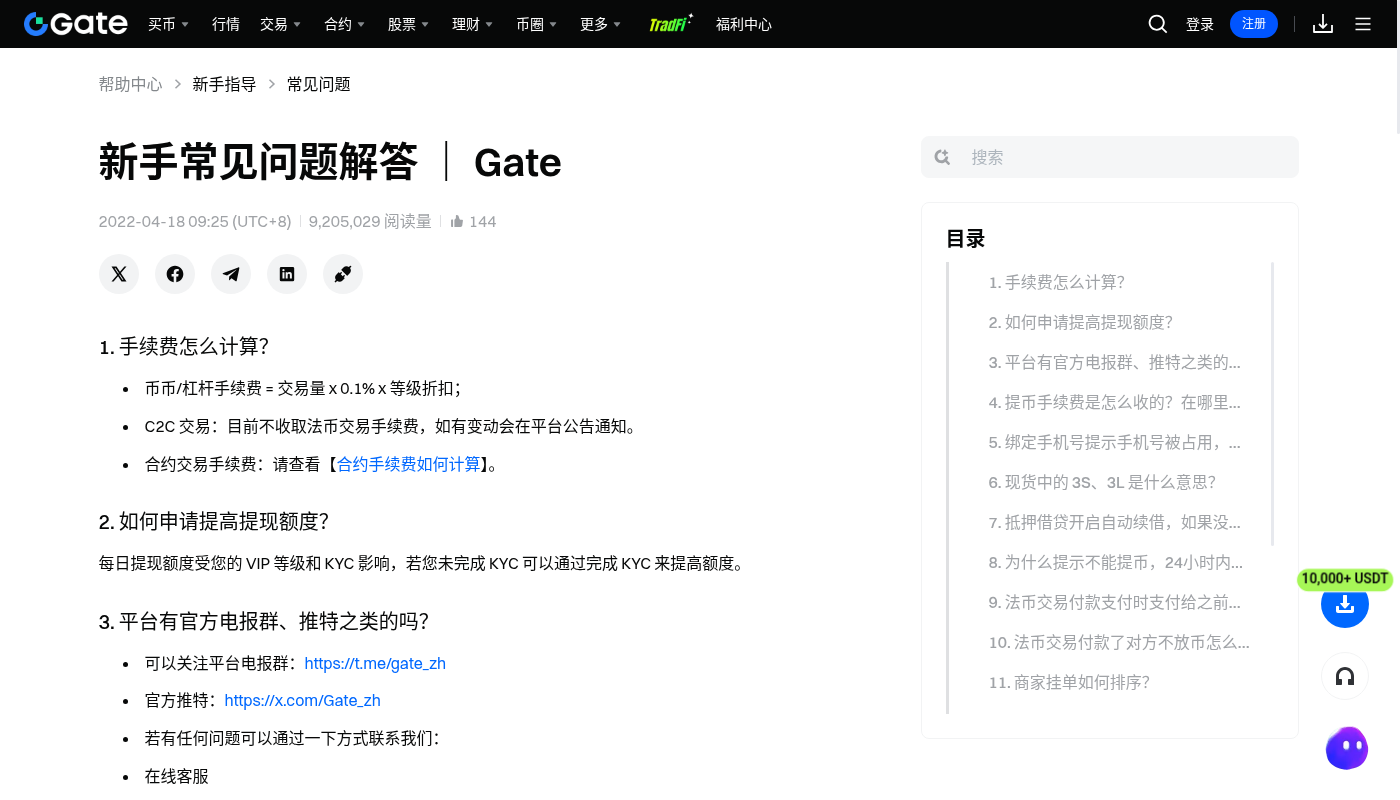Jump to TOC item 3 平台有官方电报群
The width and height of the screenshot is (1400, 800).
1114,362
